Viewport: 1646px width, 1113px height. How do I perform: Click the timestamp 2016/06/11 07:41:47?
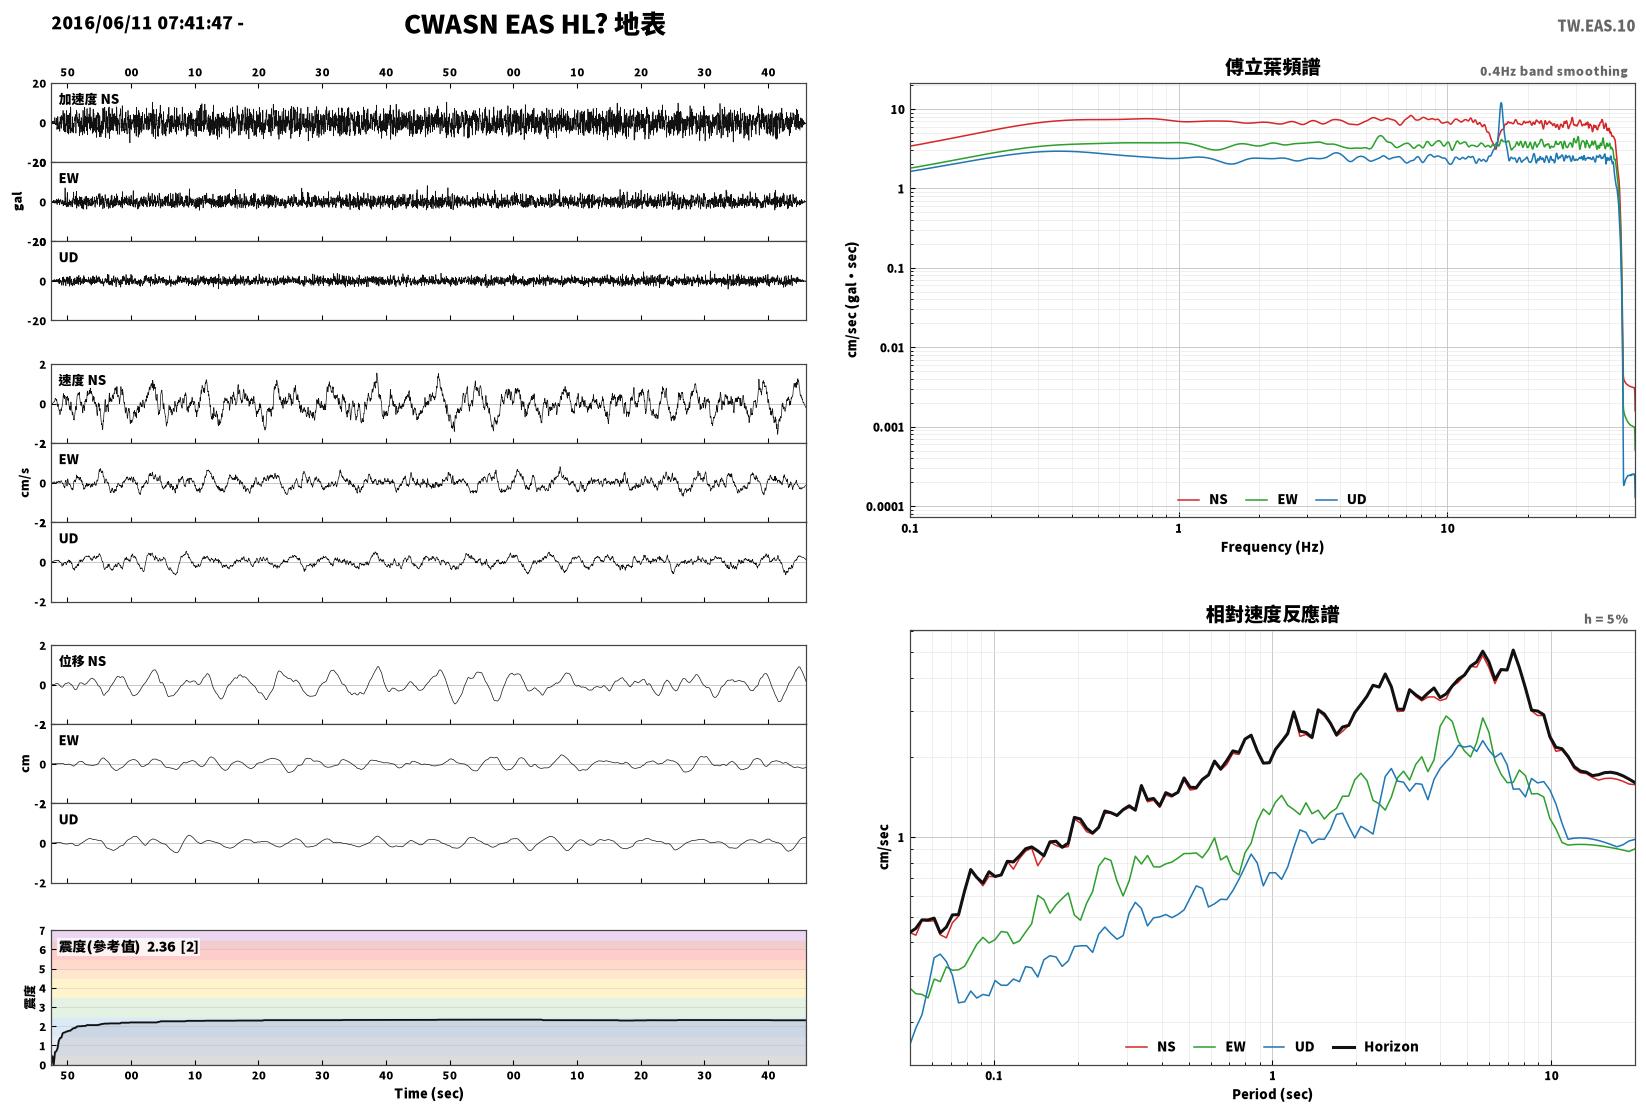144,22
